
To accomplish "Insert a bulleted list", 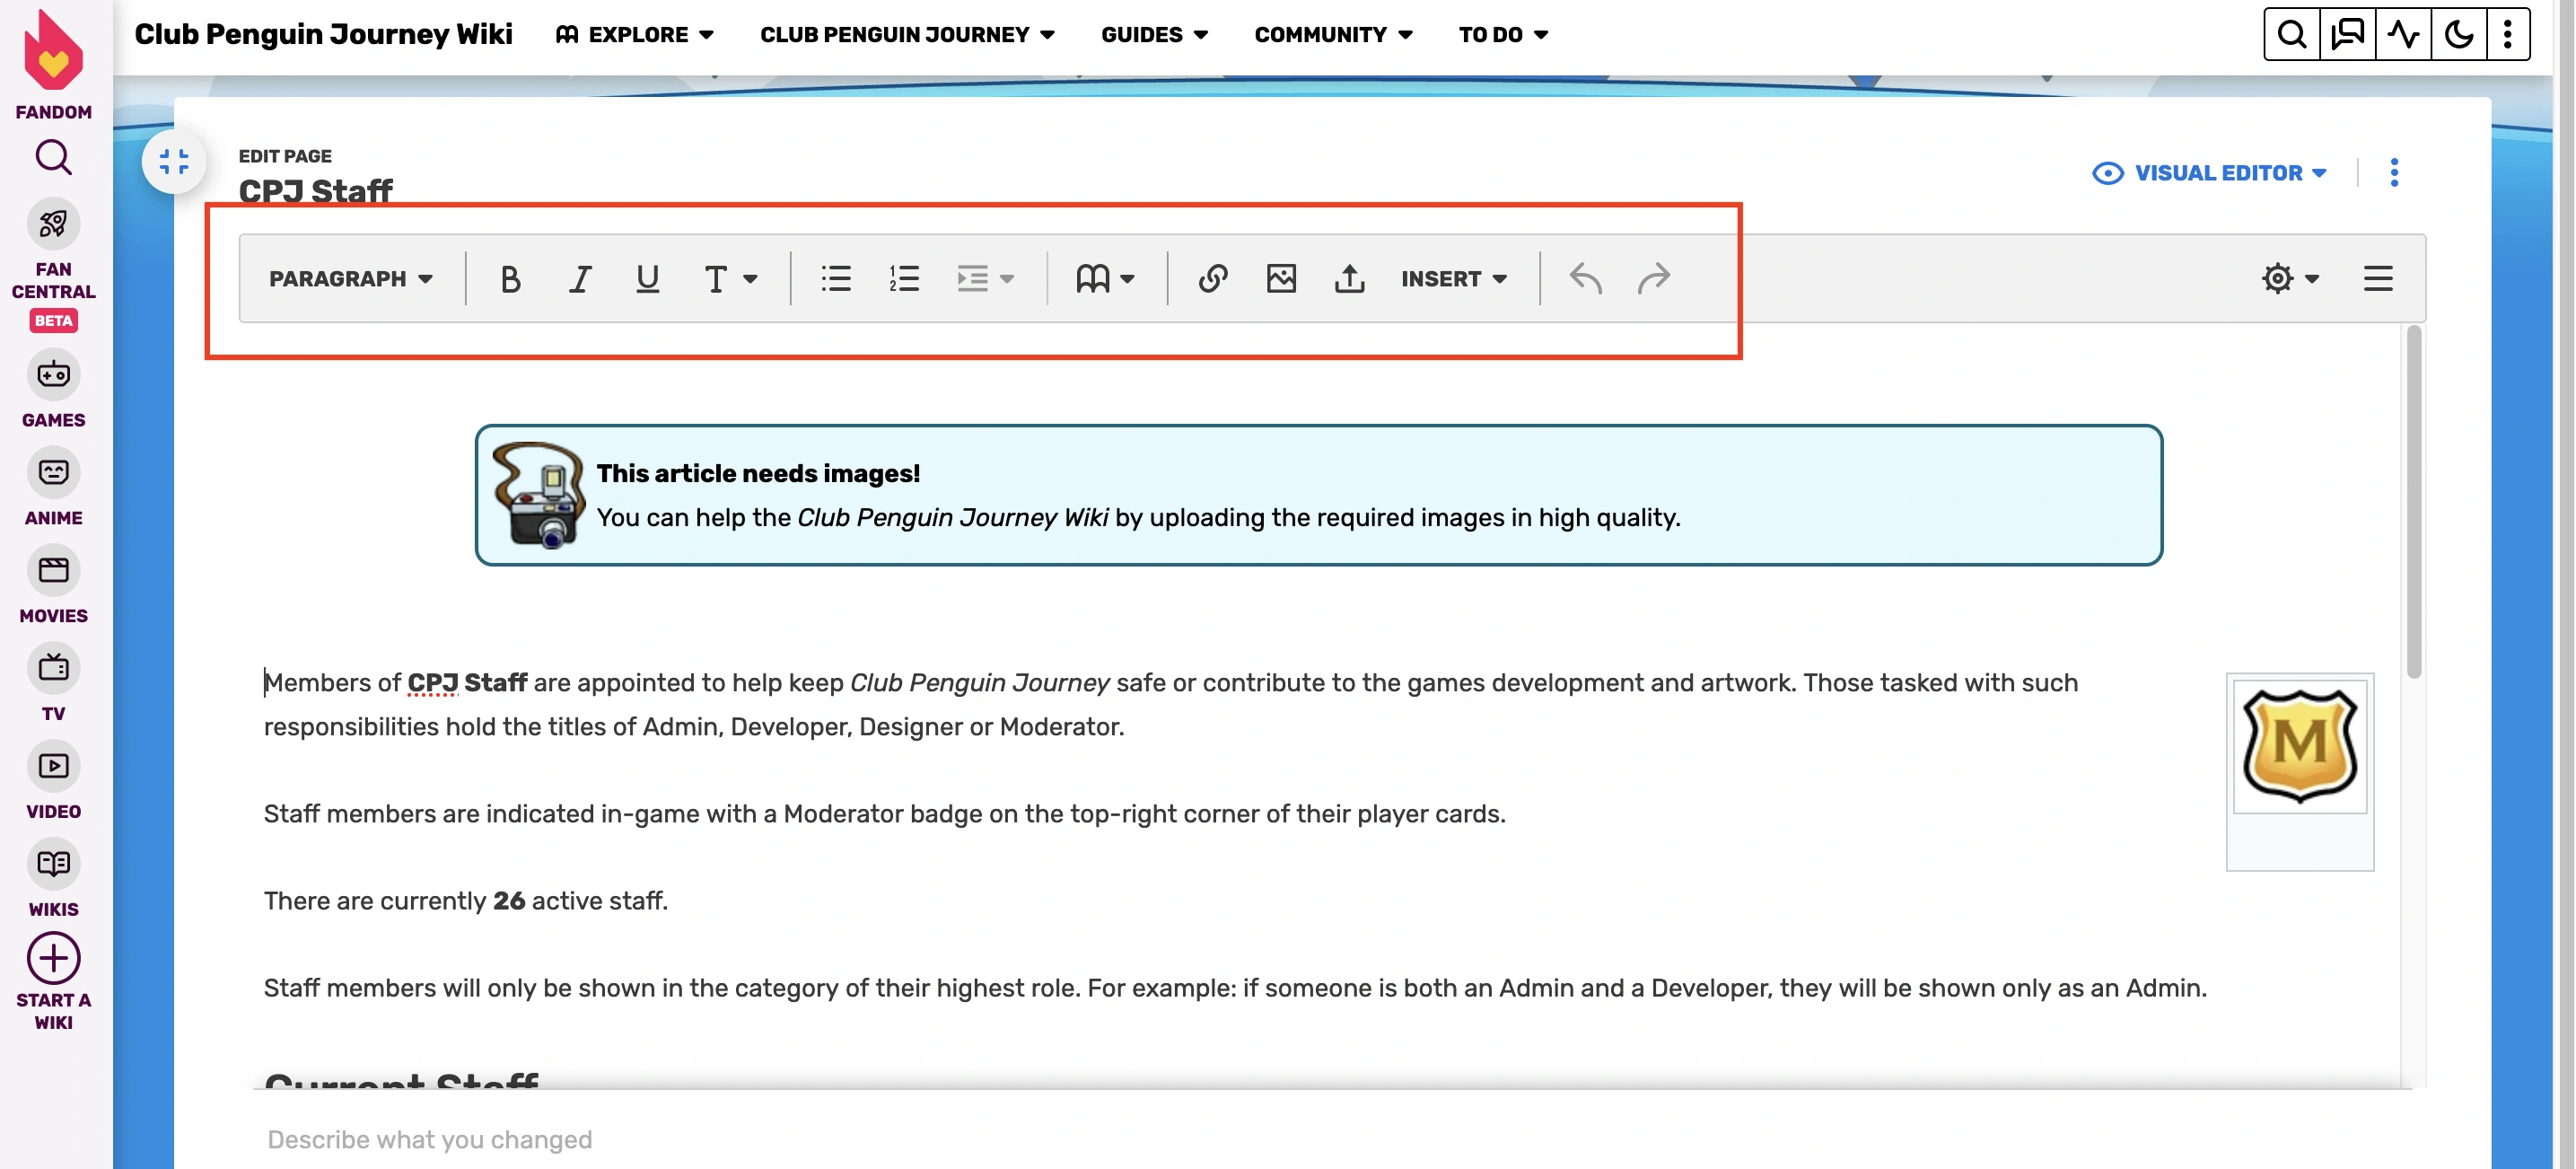I will pyautogui.click(x=836, y=278).
